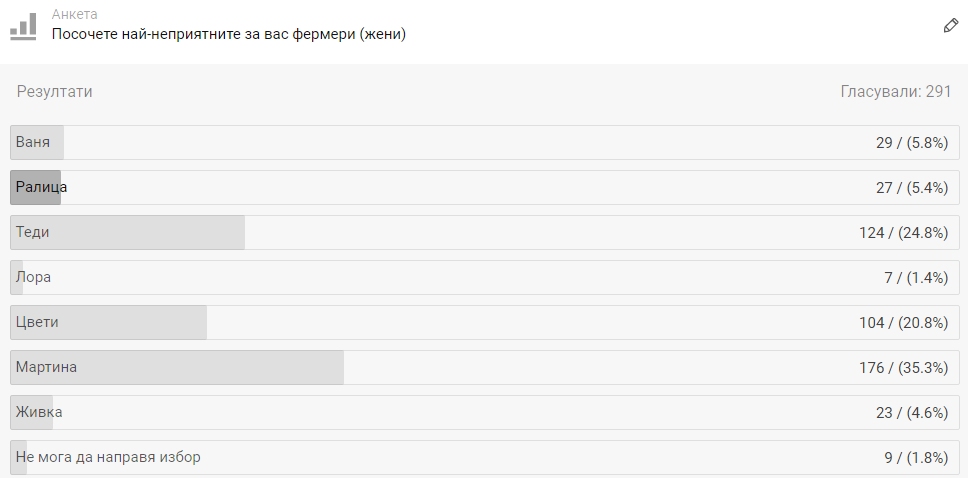The height and width of the screenshot is (478, 968).
Task: Click the Анкета label
Action: click(x=74, y=14)
